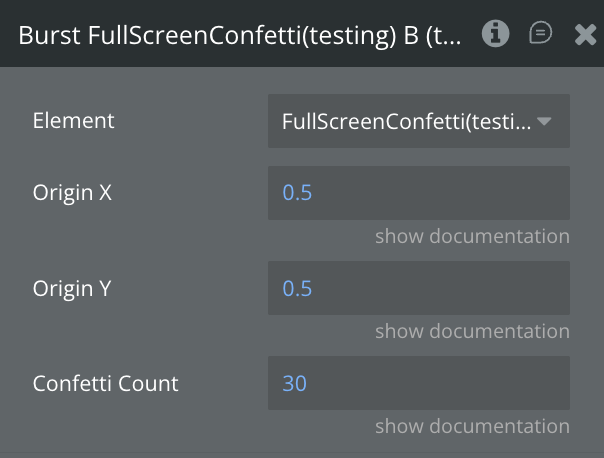Open the Element dropdown

pos(418,121)
